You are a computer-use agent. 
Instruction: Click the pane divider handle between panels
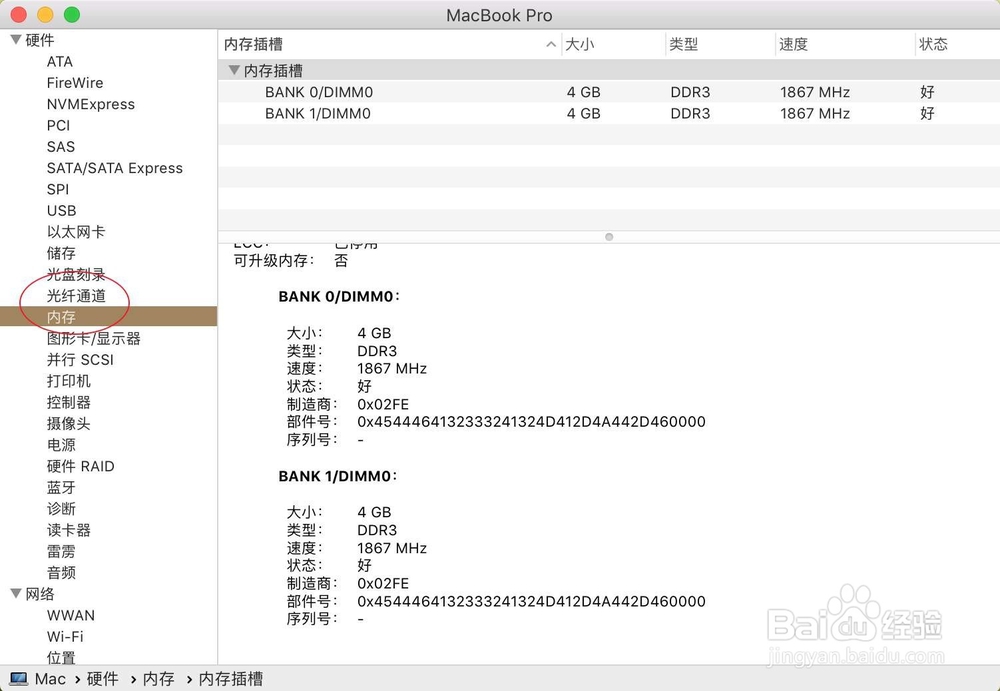(608, 236)
